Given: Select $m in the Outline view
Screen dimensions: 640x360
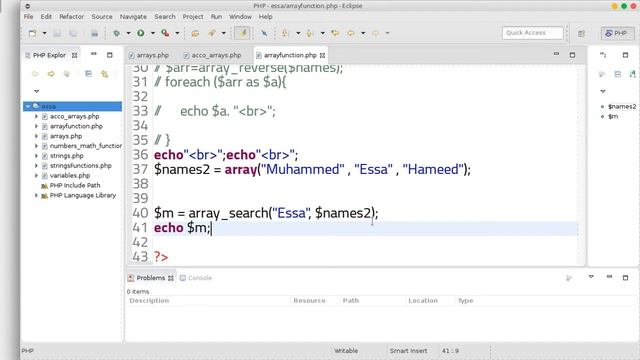Looking at the screenshot, I should point(613,116).
